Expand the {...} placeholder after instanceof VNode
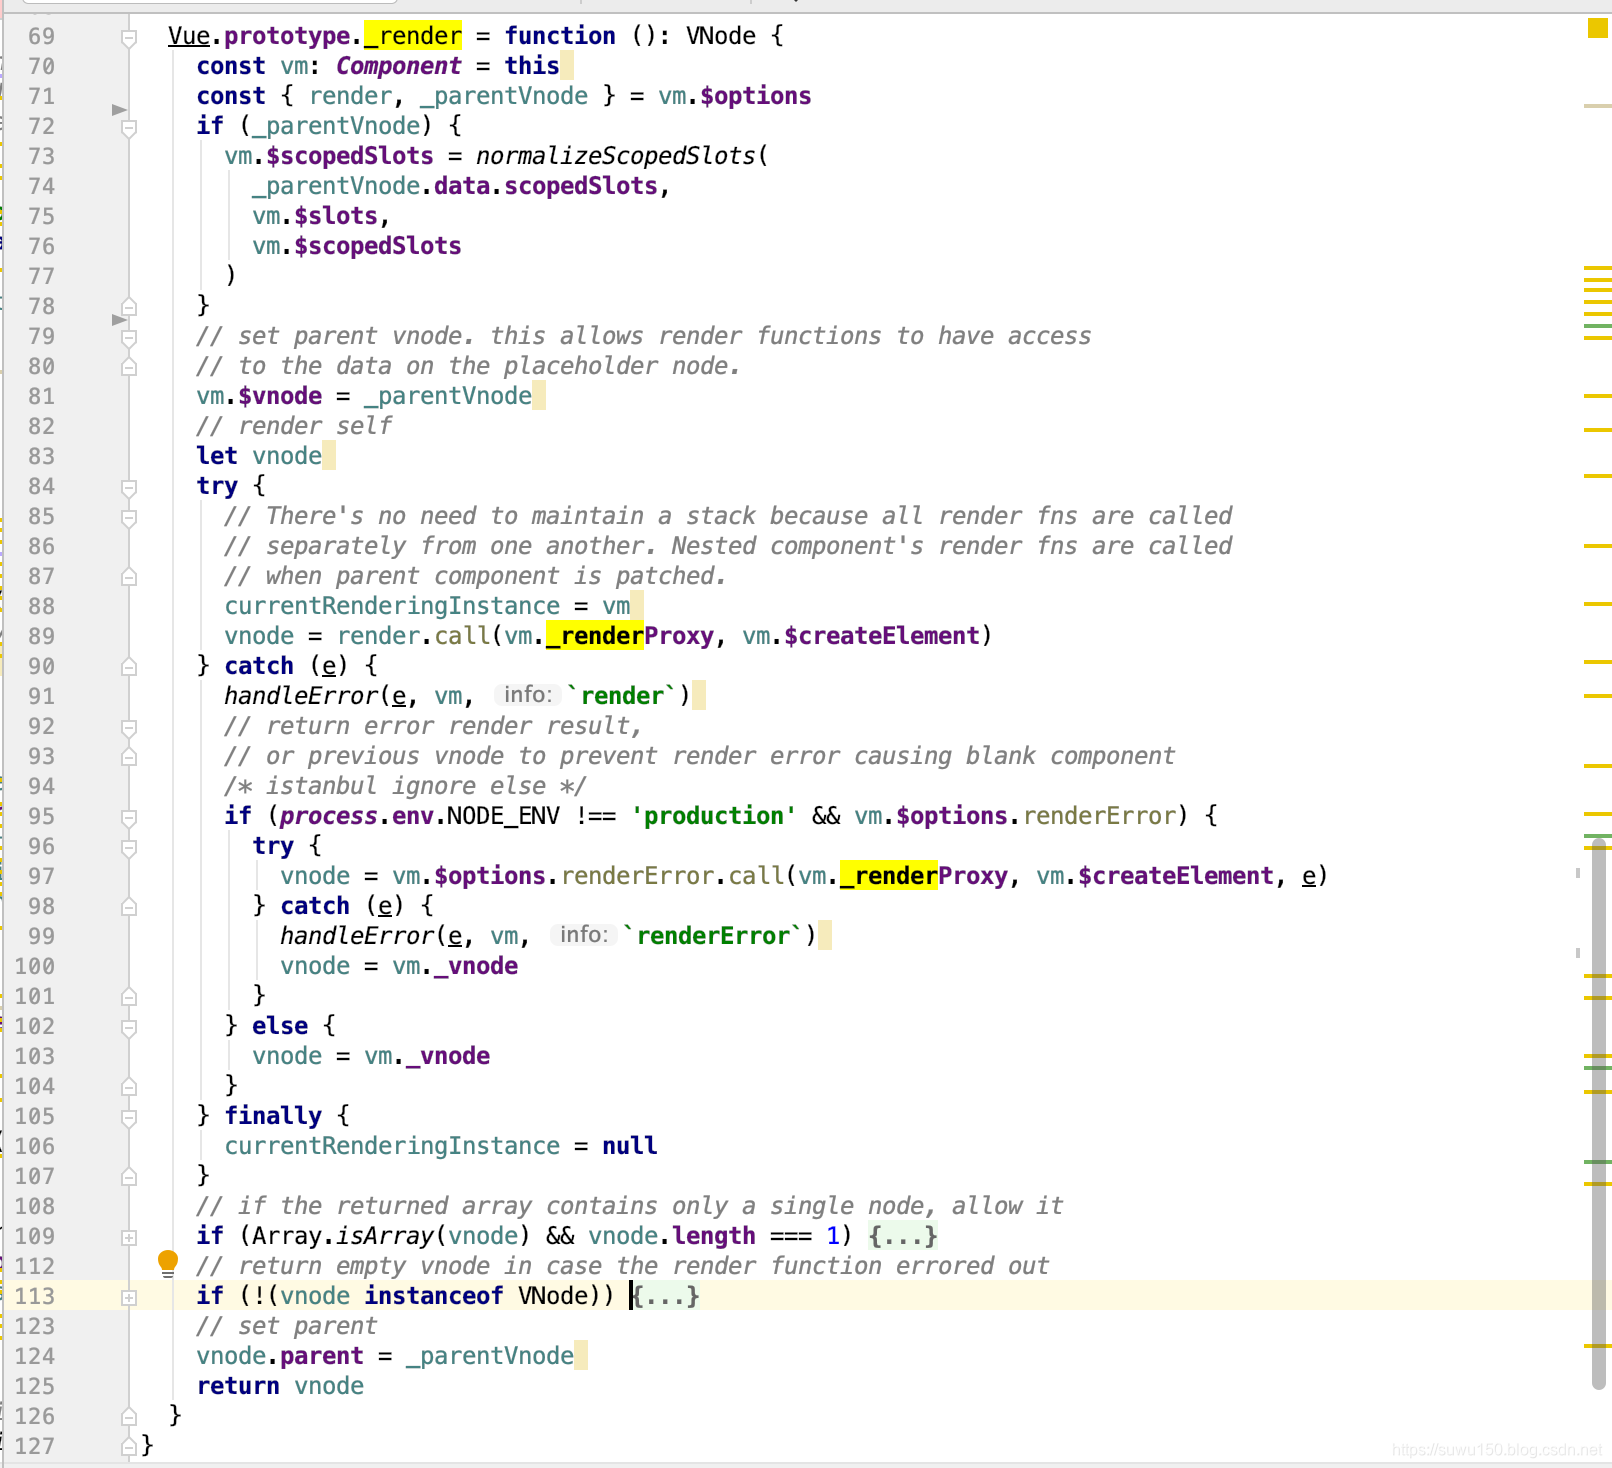Viewport: 1612px width, 1468px height. point(666,1296)
